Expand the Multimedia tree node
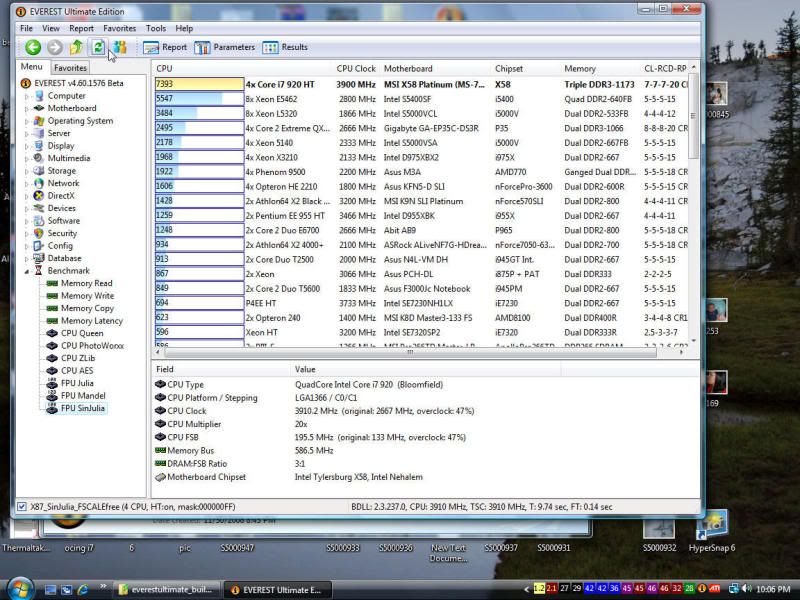This screenshot has height=600, width=800. click(x=27, y=159)
